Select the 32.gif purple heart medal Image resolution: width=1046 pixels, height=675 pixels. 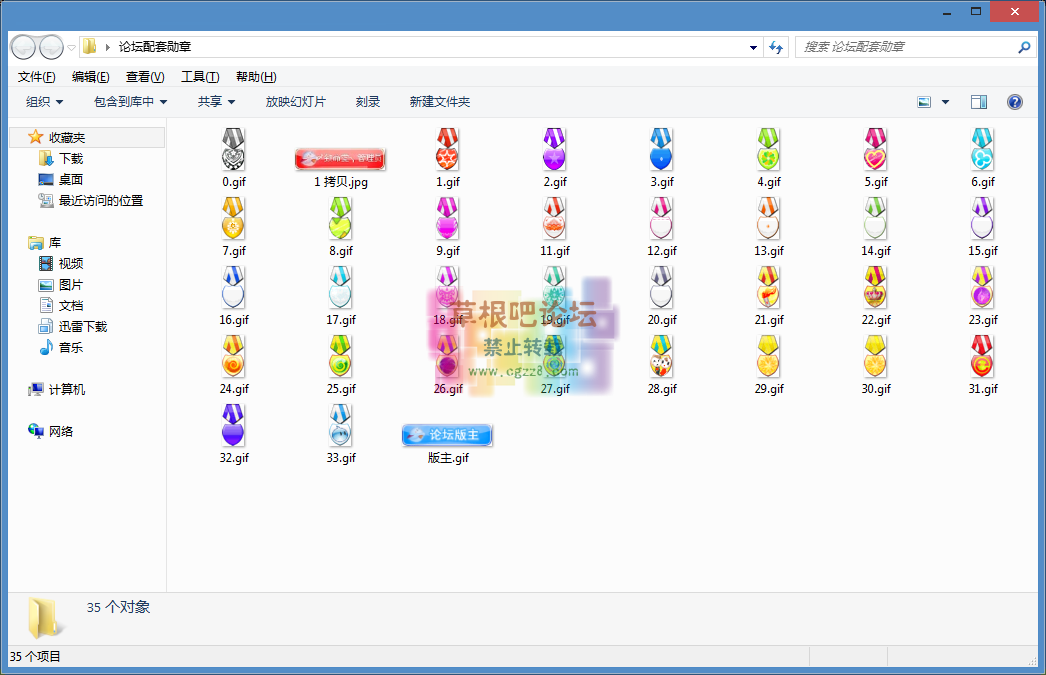point(233,426)
